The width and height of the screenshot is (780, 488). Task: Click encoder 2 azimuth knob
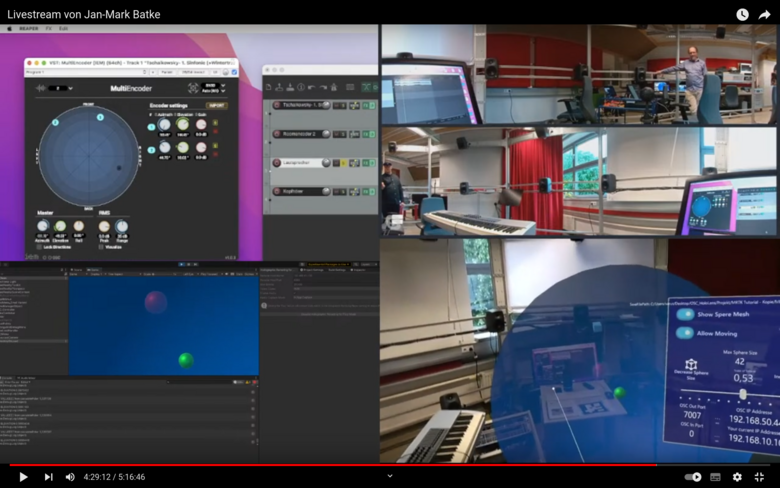tap(165, 147)
